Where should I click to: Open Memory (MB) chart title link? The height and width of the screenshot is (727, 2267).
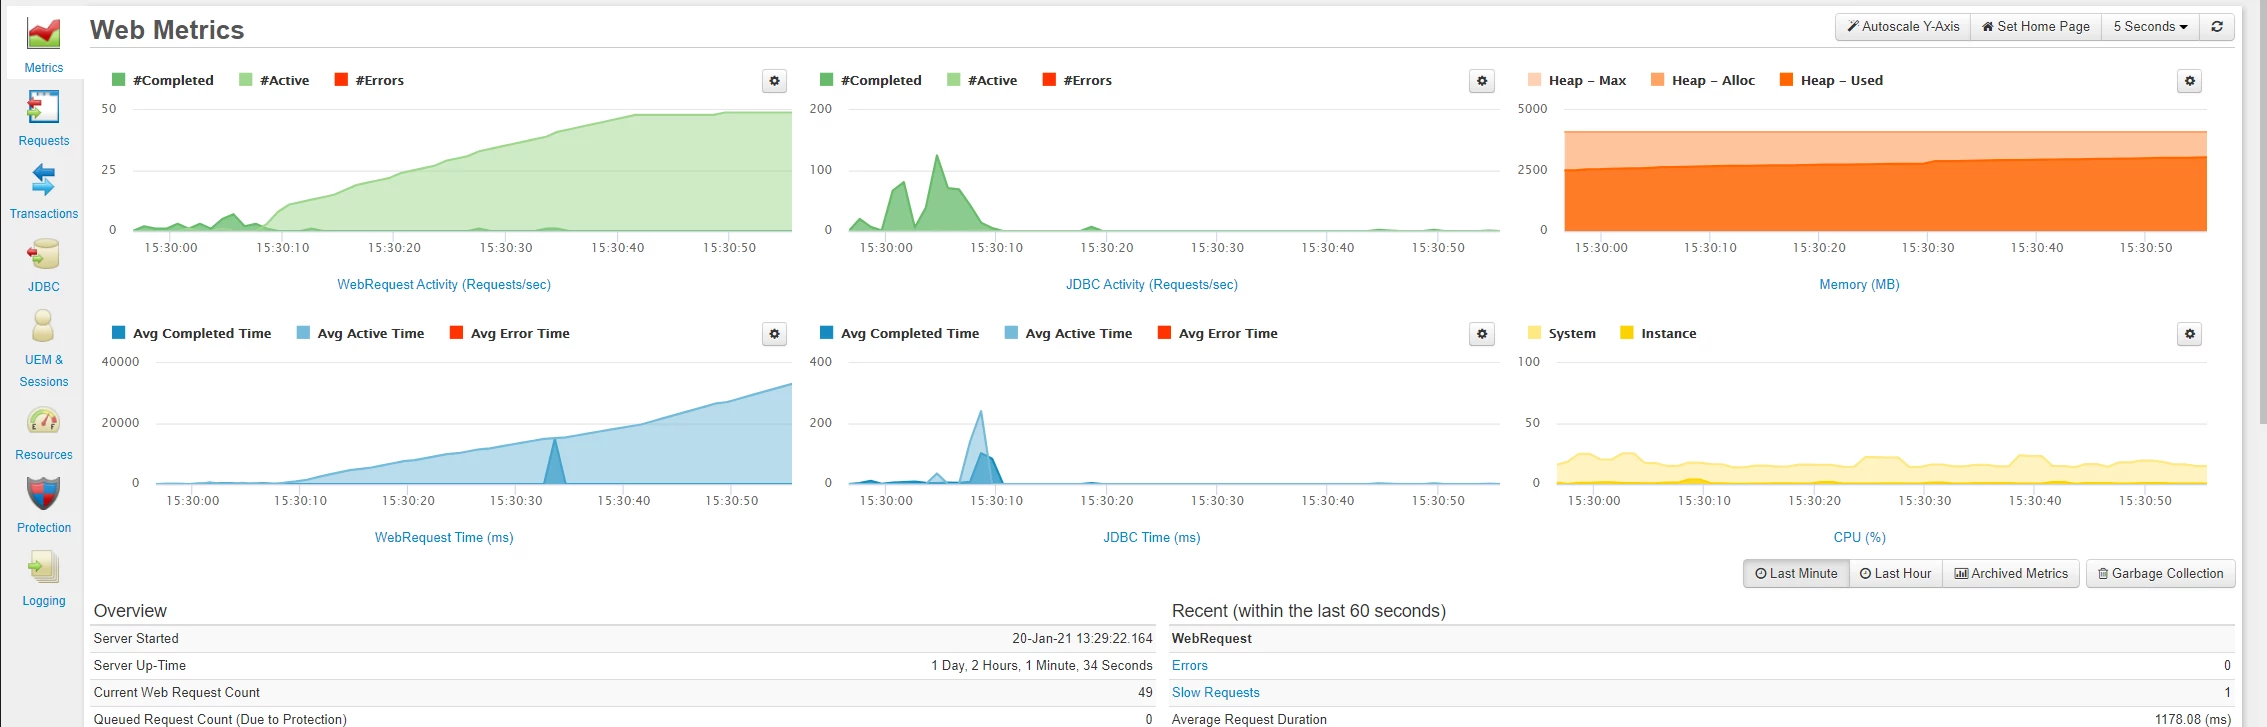click(1859, 285)
